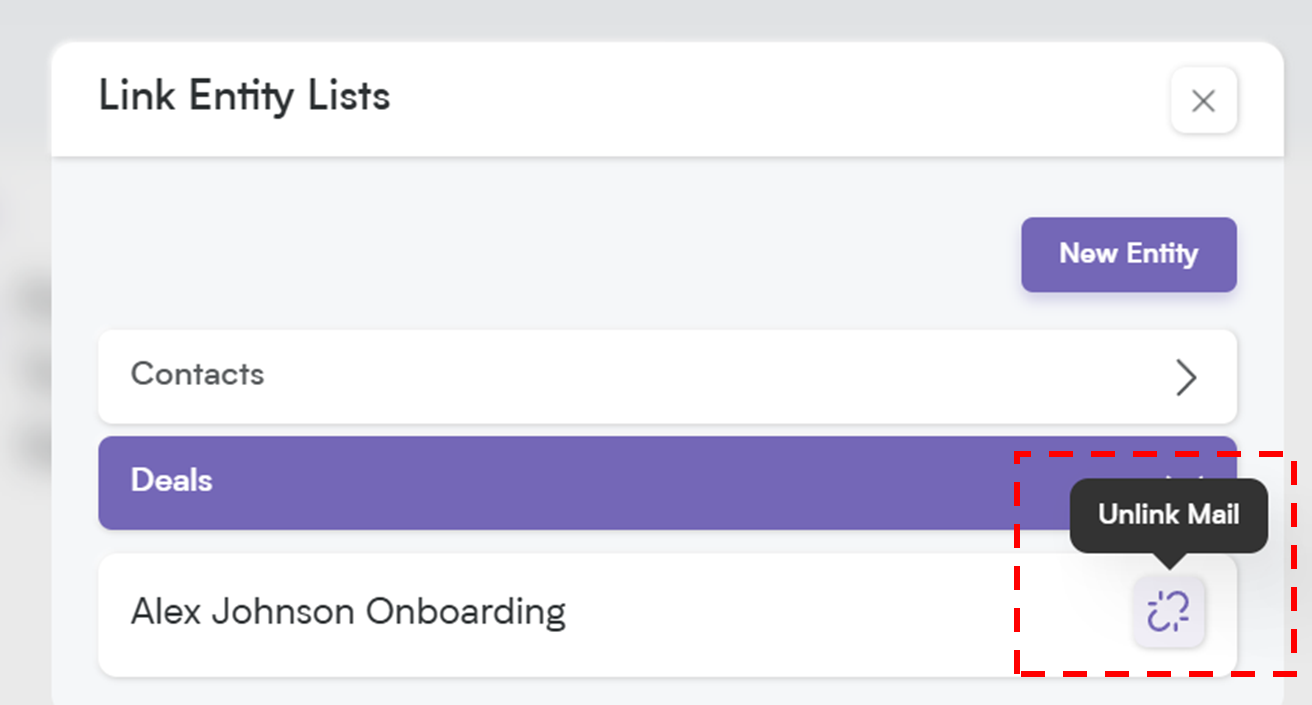Click the Contacts label text

coord(197,374)
